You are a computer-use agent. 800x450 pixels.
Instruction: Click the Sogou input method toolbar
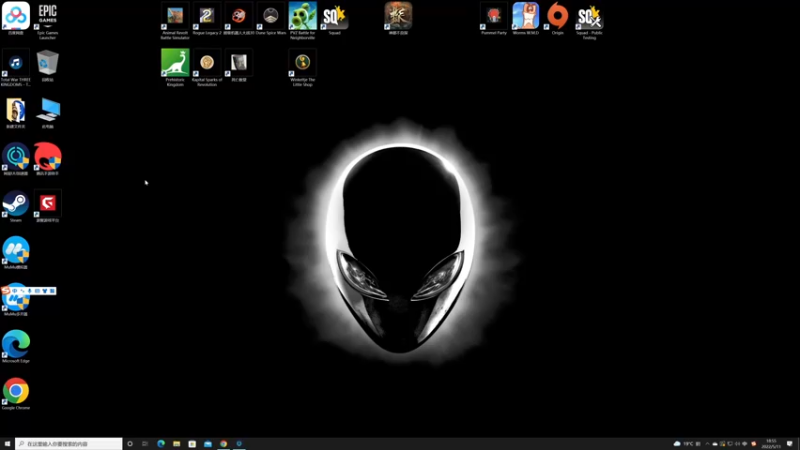[x=29, y=291]
